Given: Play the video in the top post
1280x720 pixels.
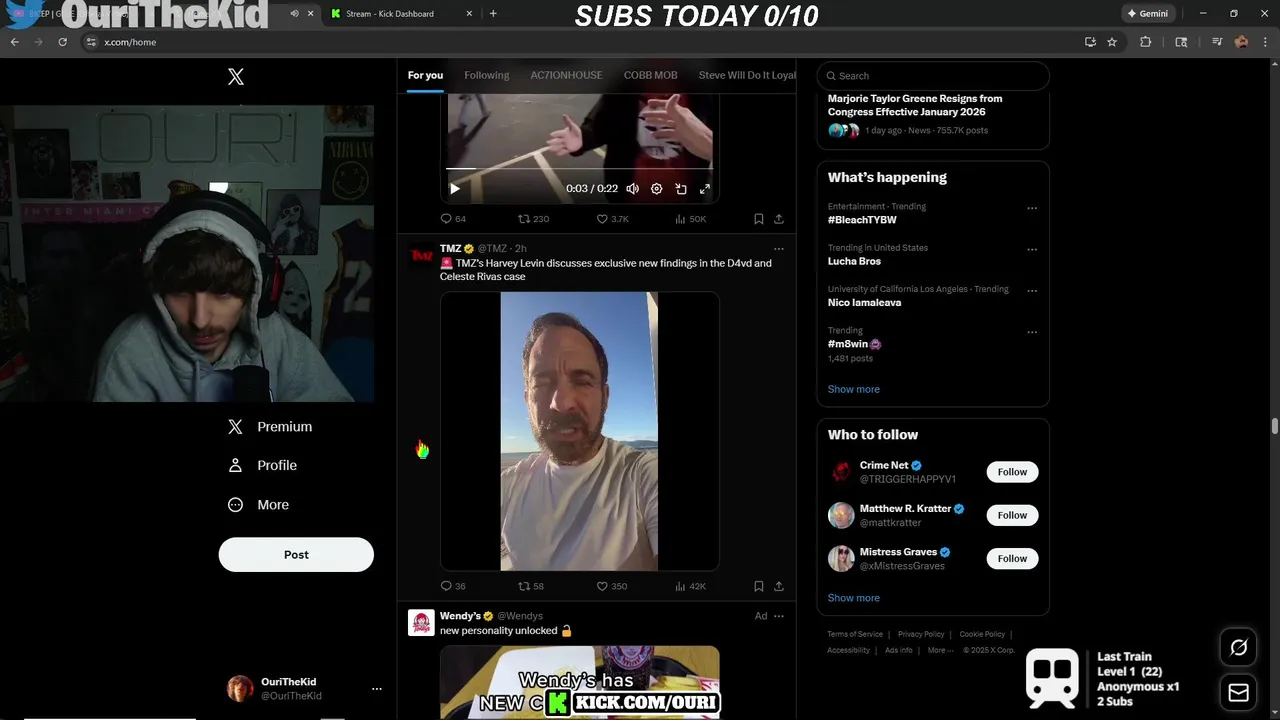Looking at the screenshot, I should point(455,188).
